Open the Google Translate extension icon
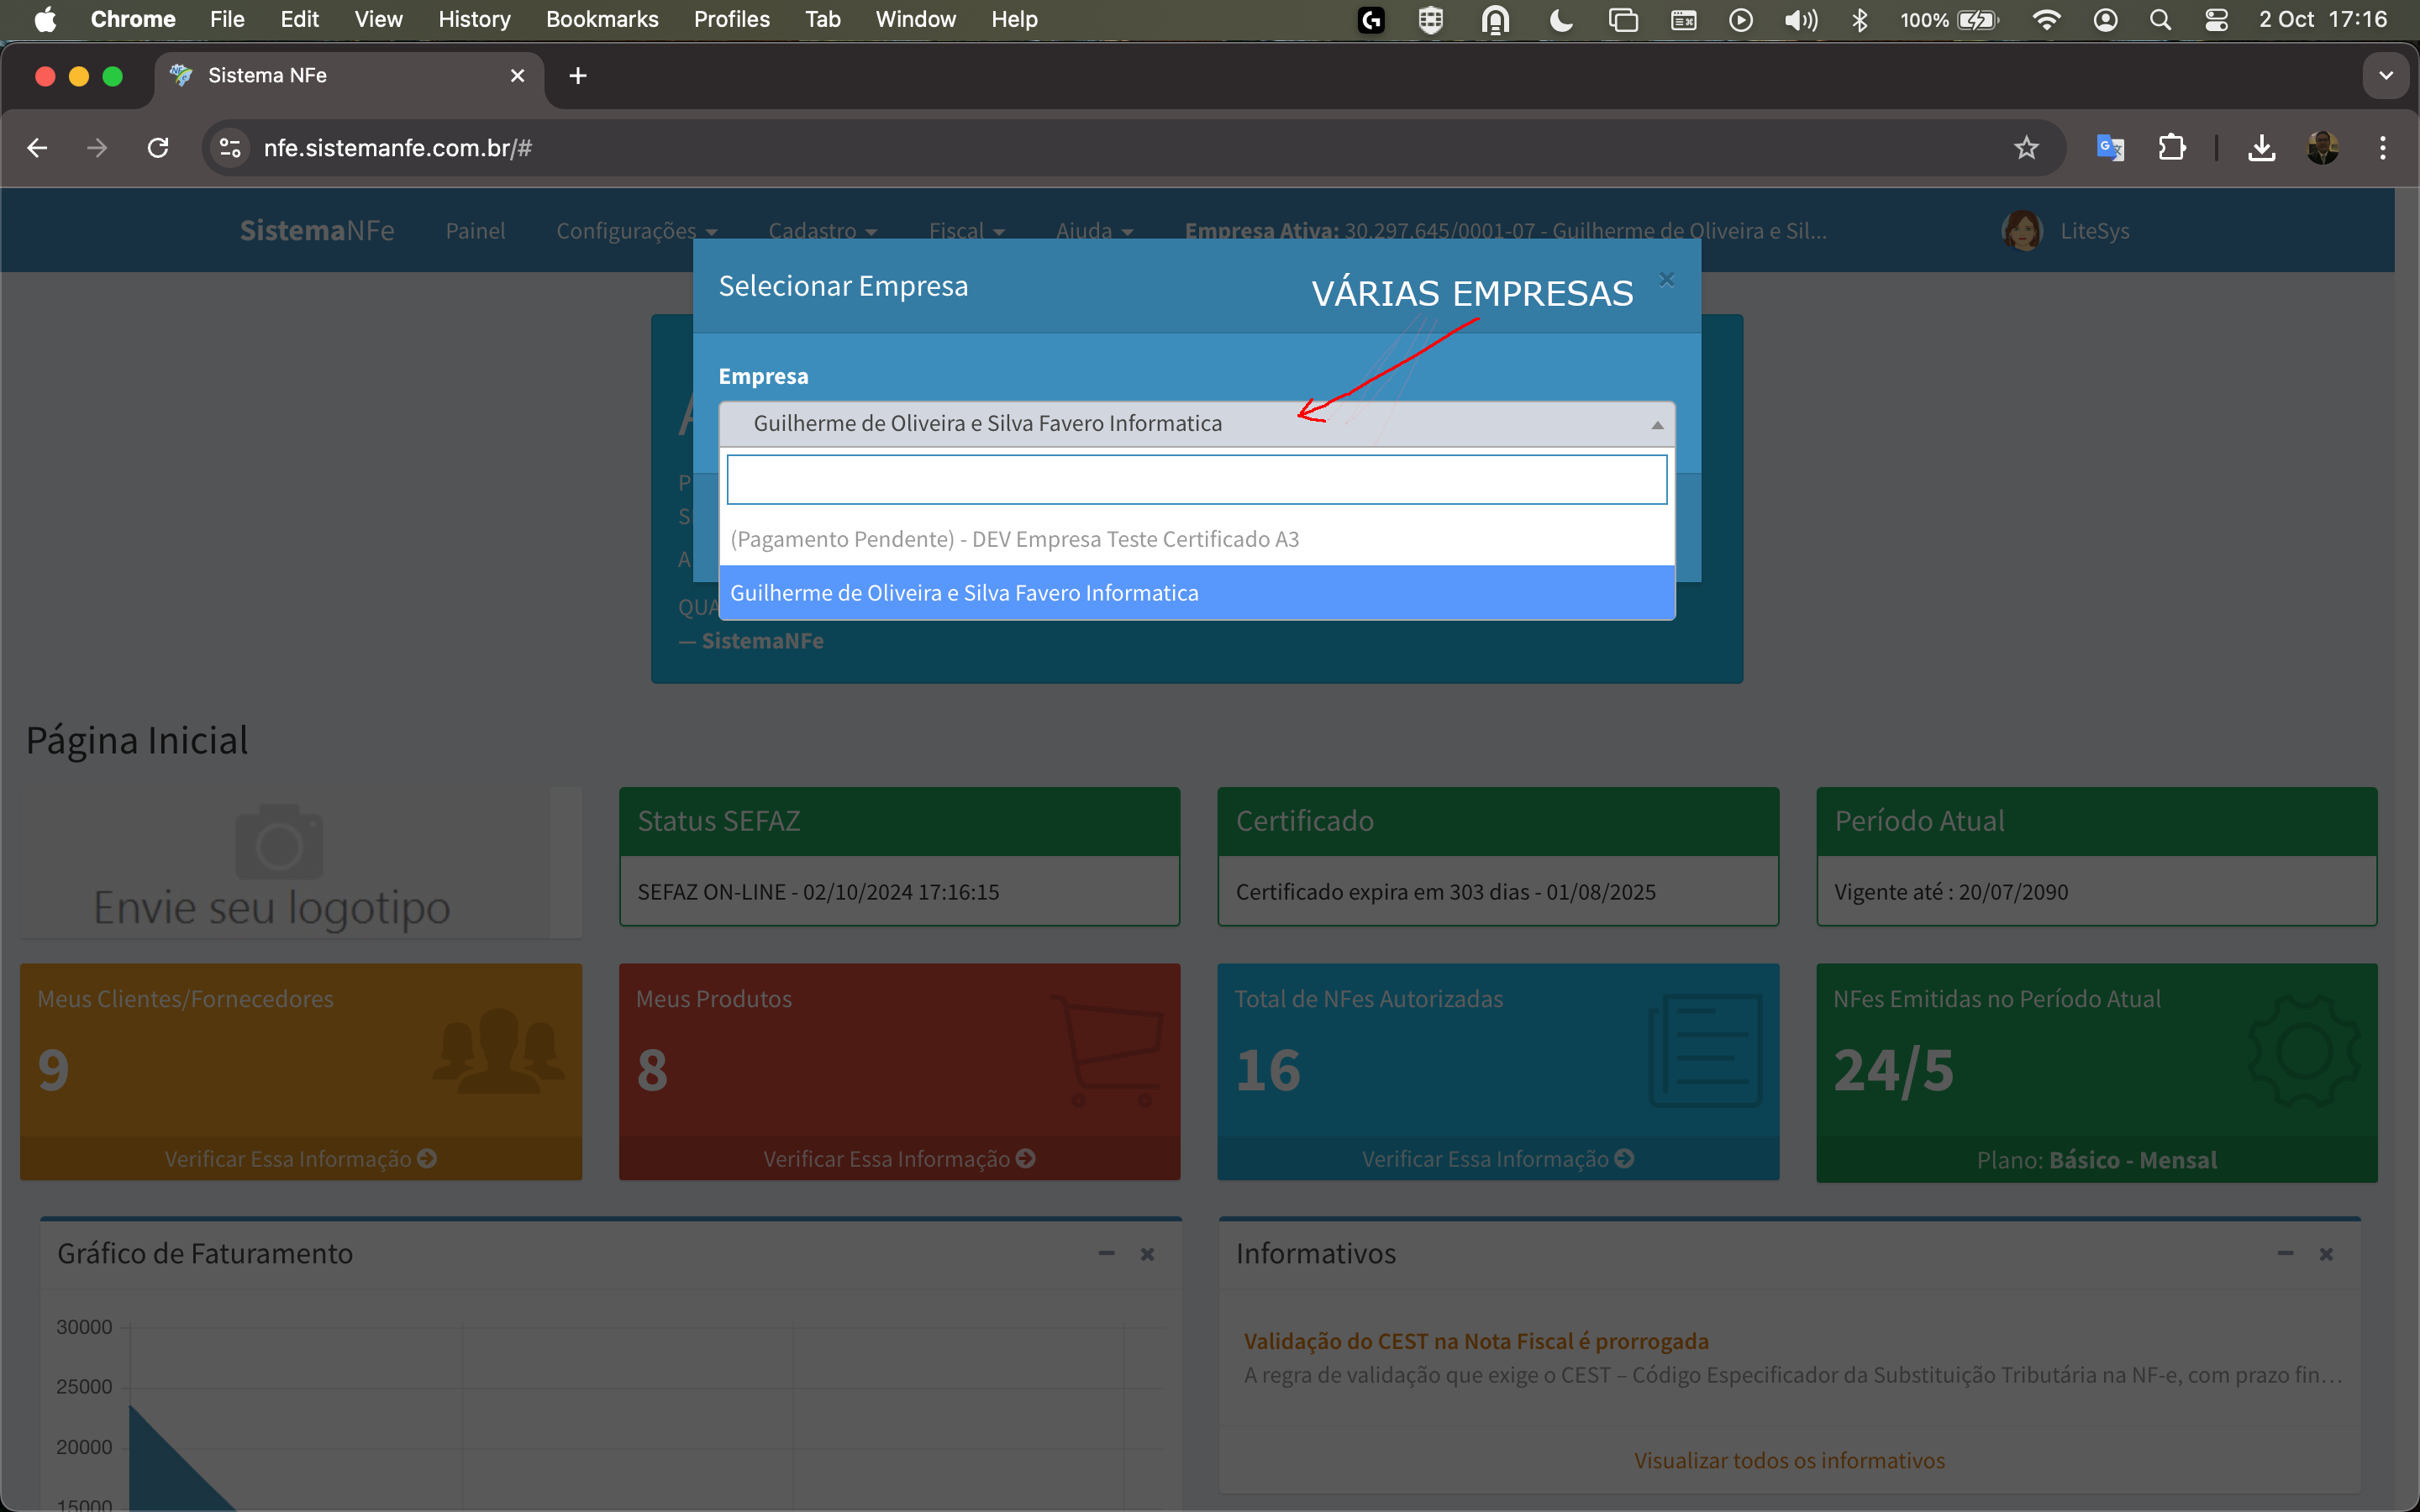 [x=2110, y=148]
